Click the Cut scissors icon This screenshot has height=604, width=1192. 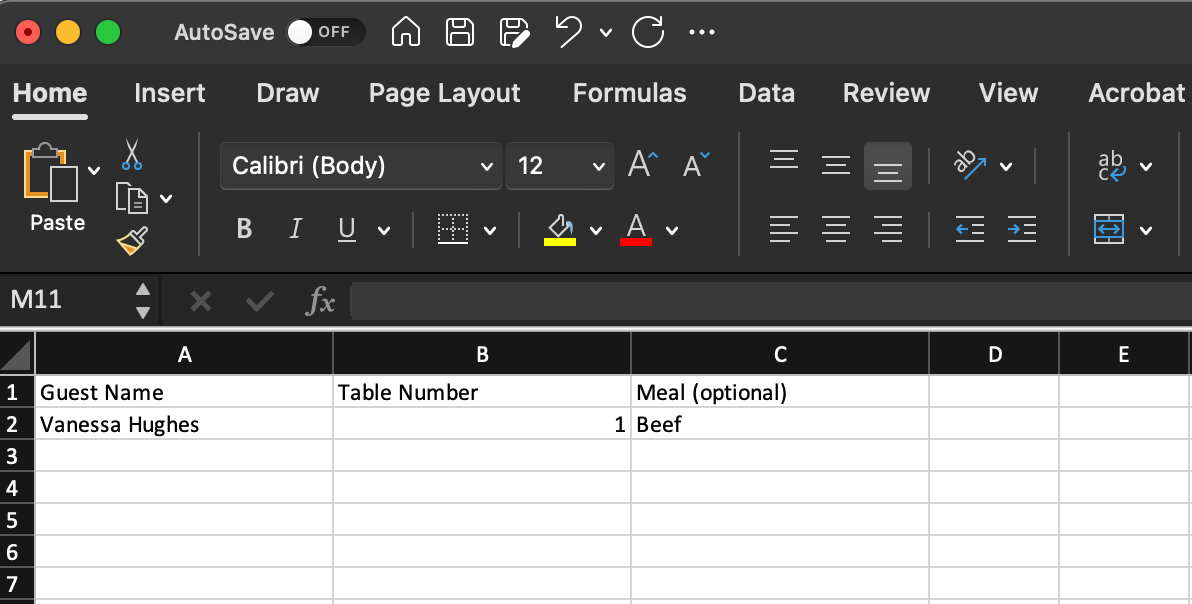[x=132, y=155]
